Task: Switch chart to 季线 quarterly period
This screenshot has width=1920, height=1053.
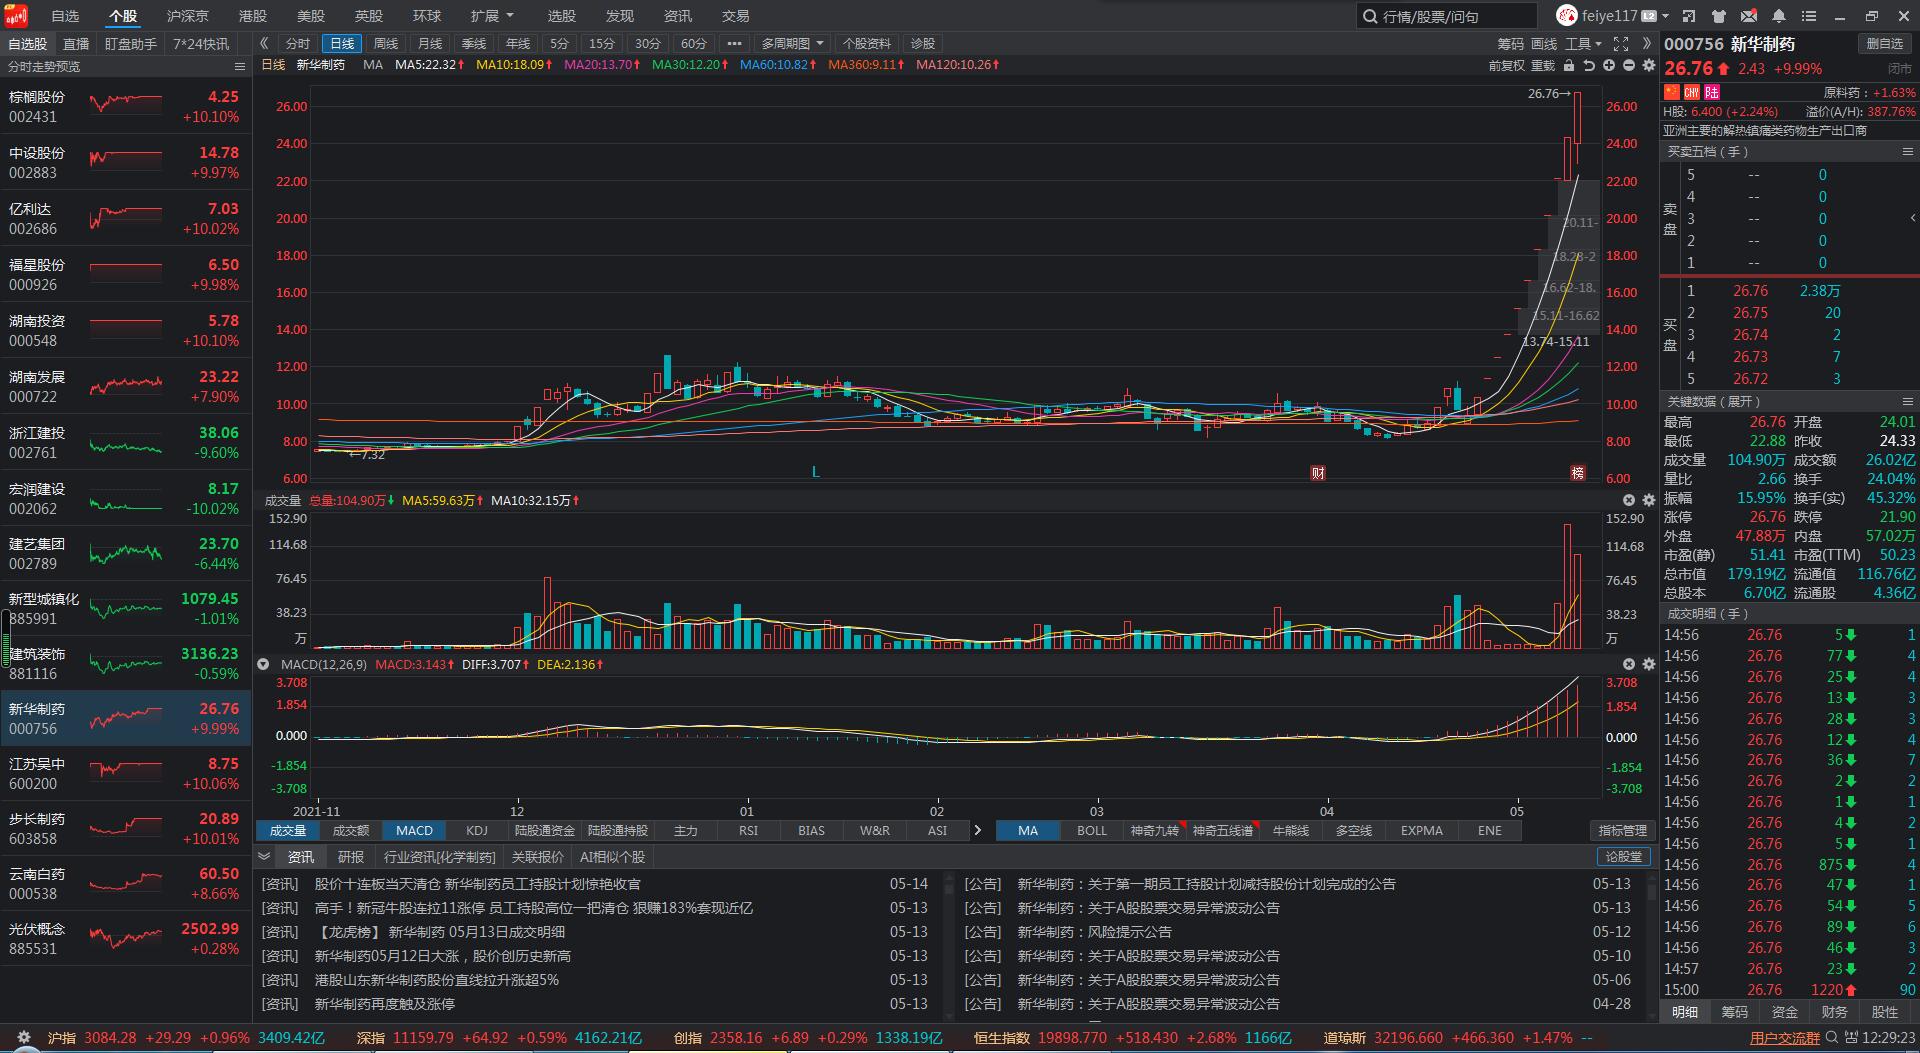Action: 474,43
